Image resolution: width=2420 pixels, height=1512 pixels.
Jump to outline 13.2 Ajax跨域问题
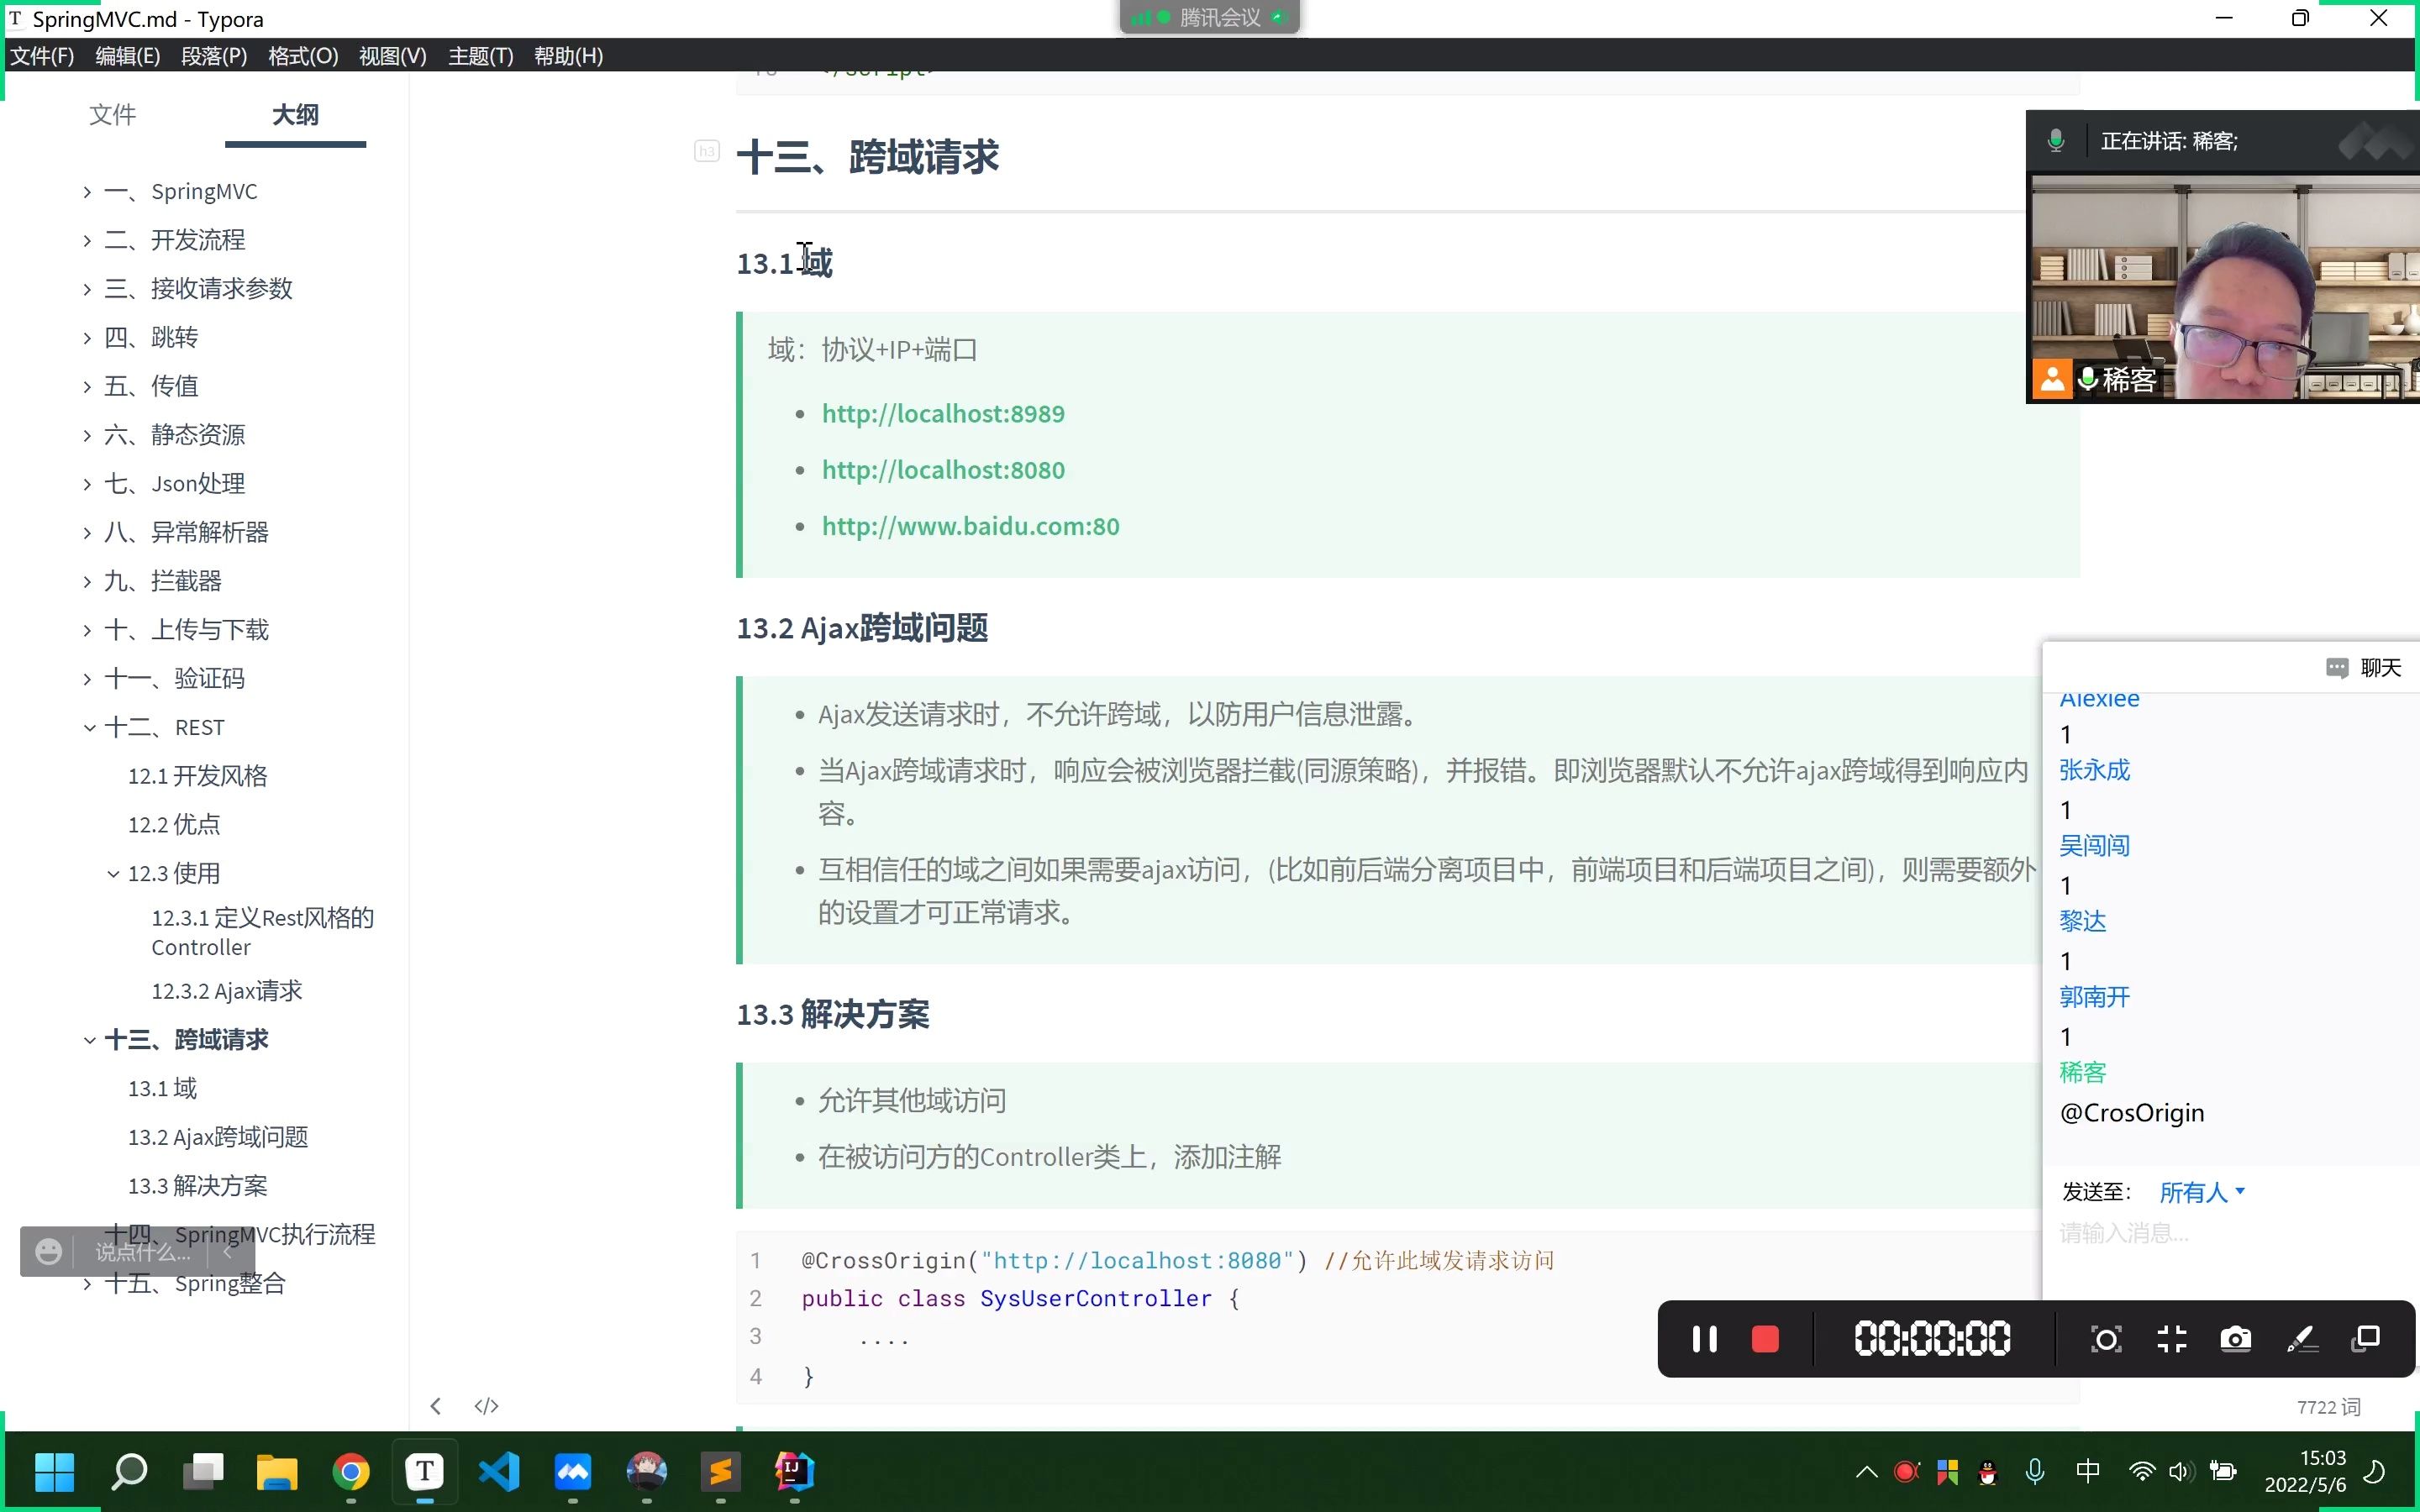218,1137
